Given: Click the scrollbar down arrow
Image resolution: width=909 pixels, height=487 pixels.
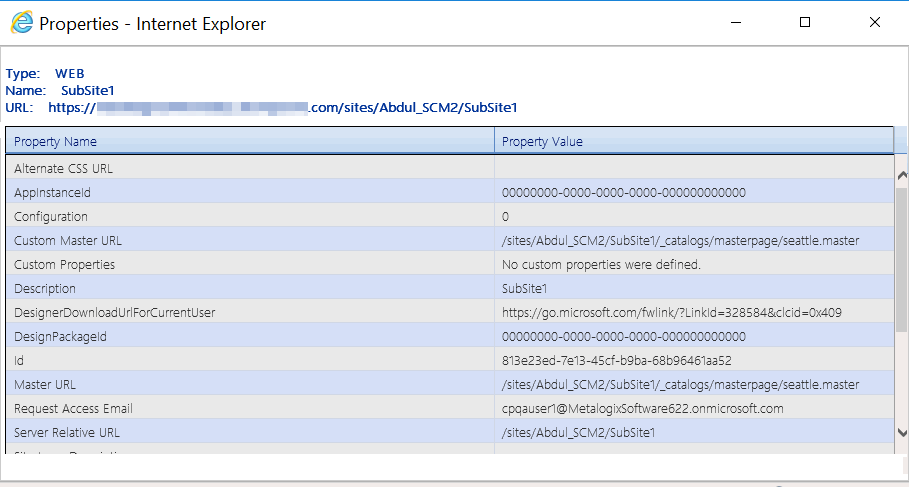Looking at the screenshot, I should [x=901, y=432].
